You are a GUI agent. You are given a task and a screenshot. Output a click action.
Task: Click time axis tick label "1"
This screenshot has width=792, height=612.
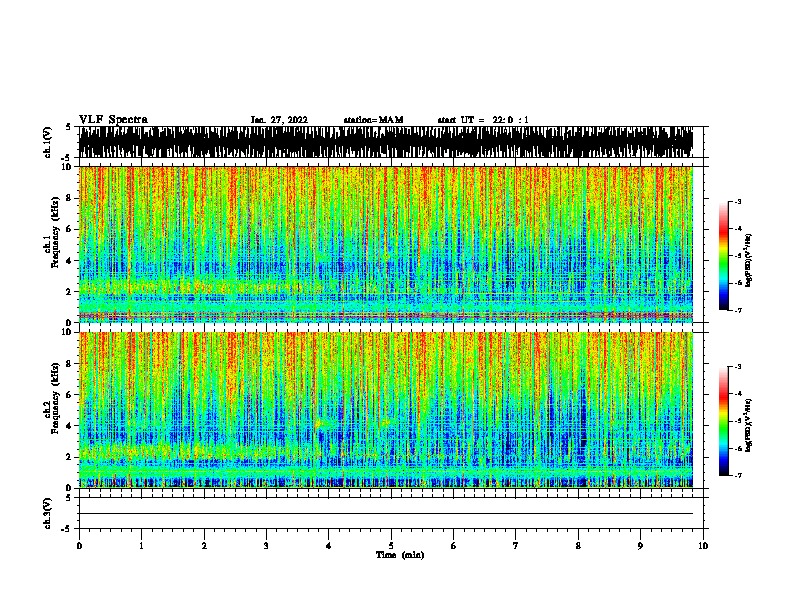(141, 545)
